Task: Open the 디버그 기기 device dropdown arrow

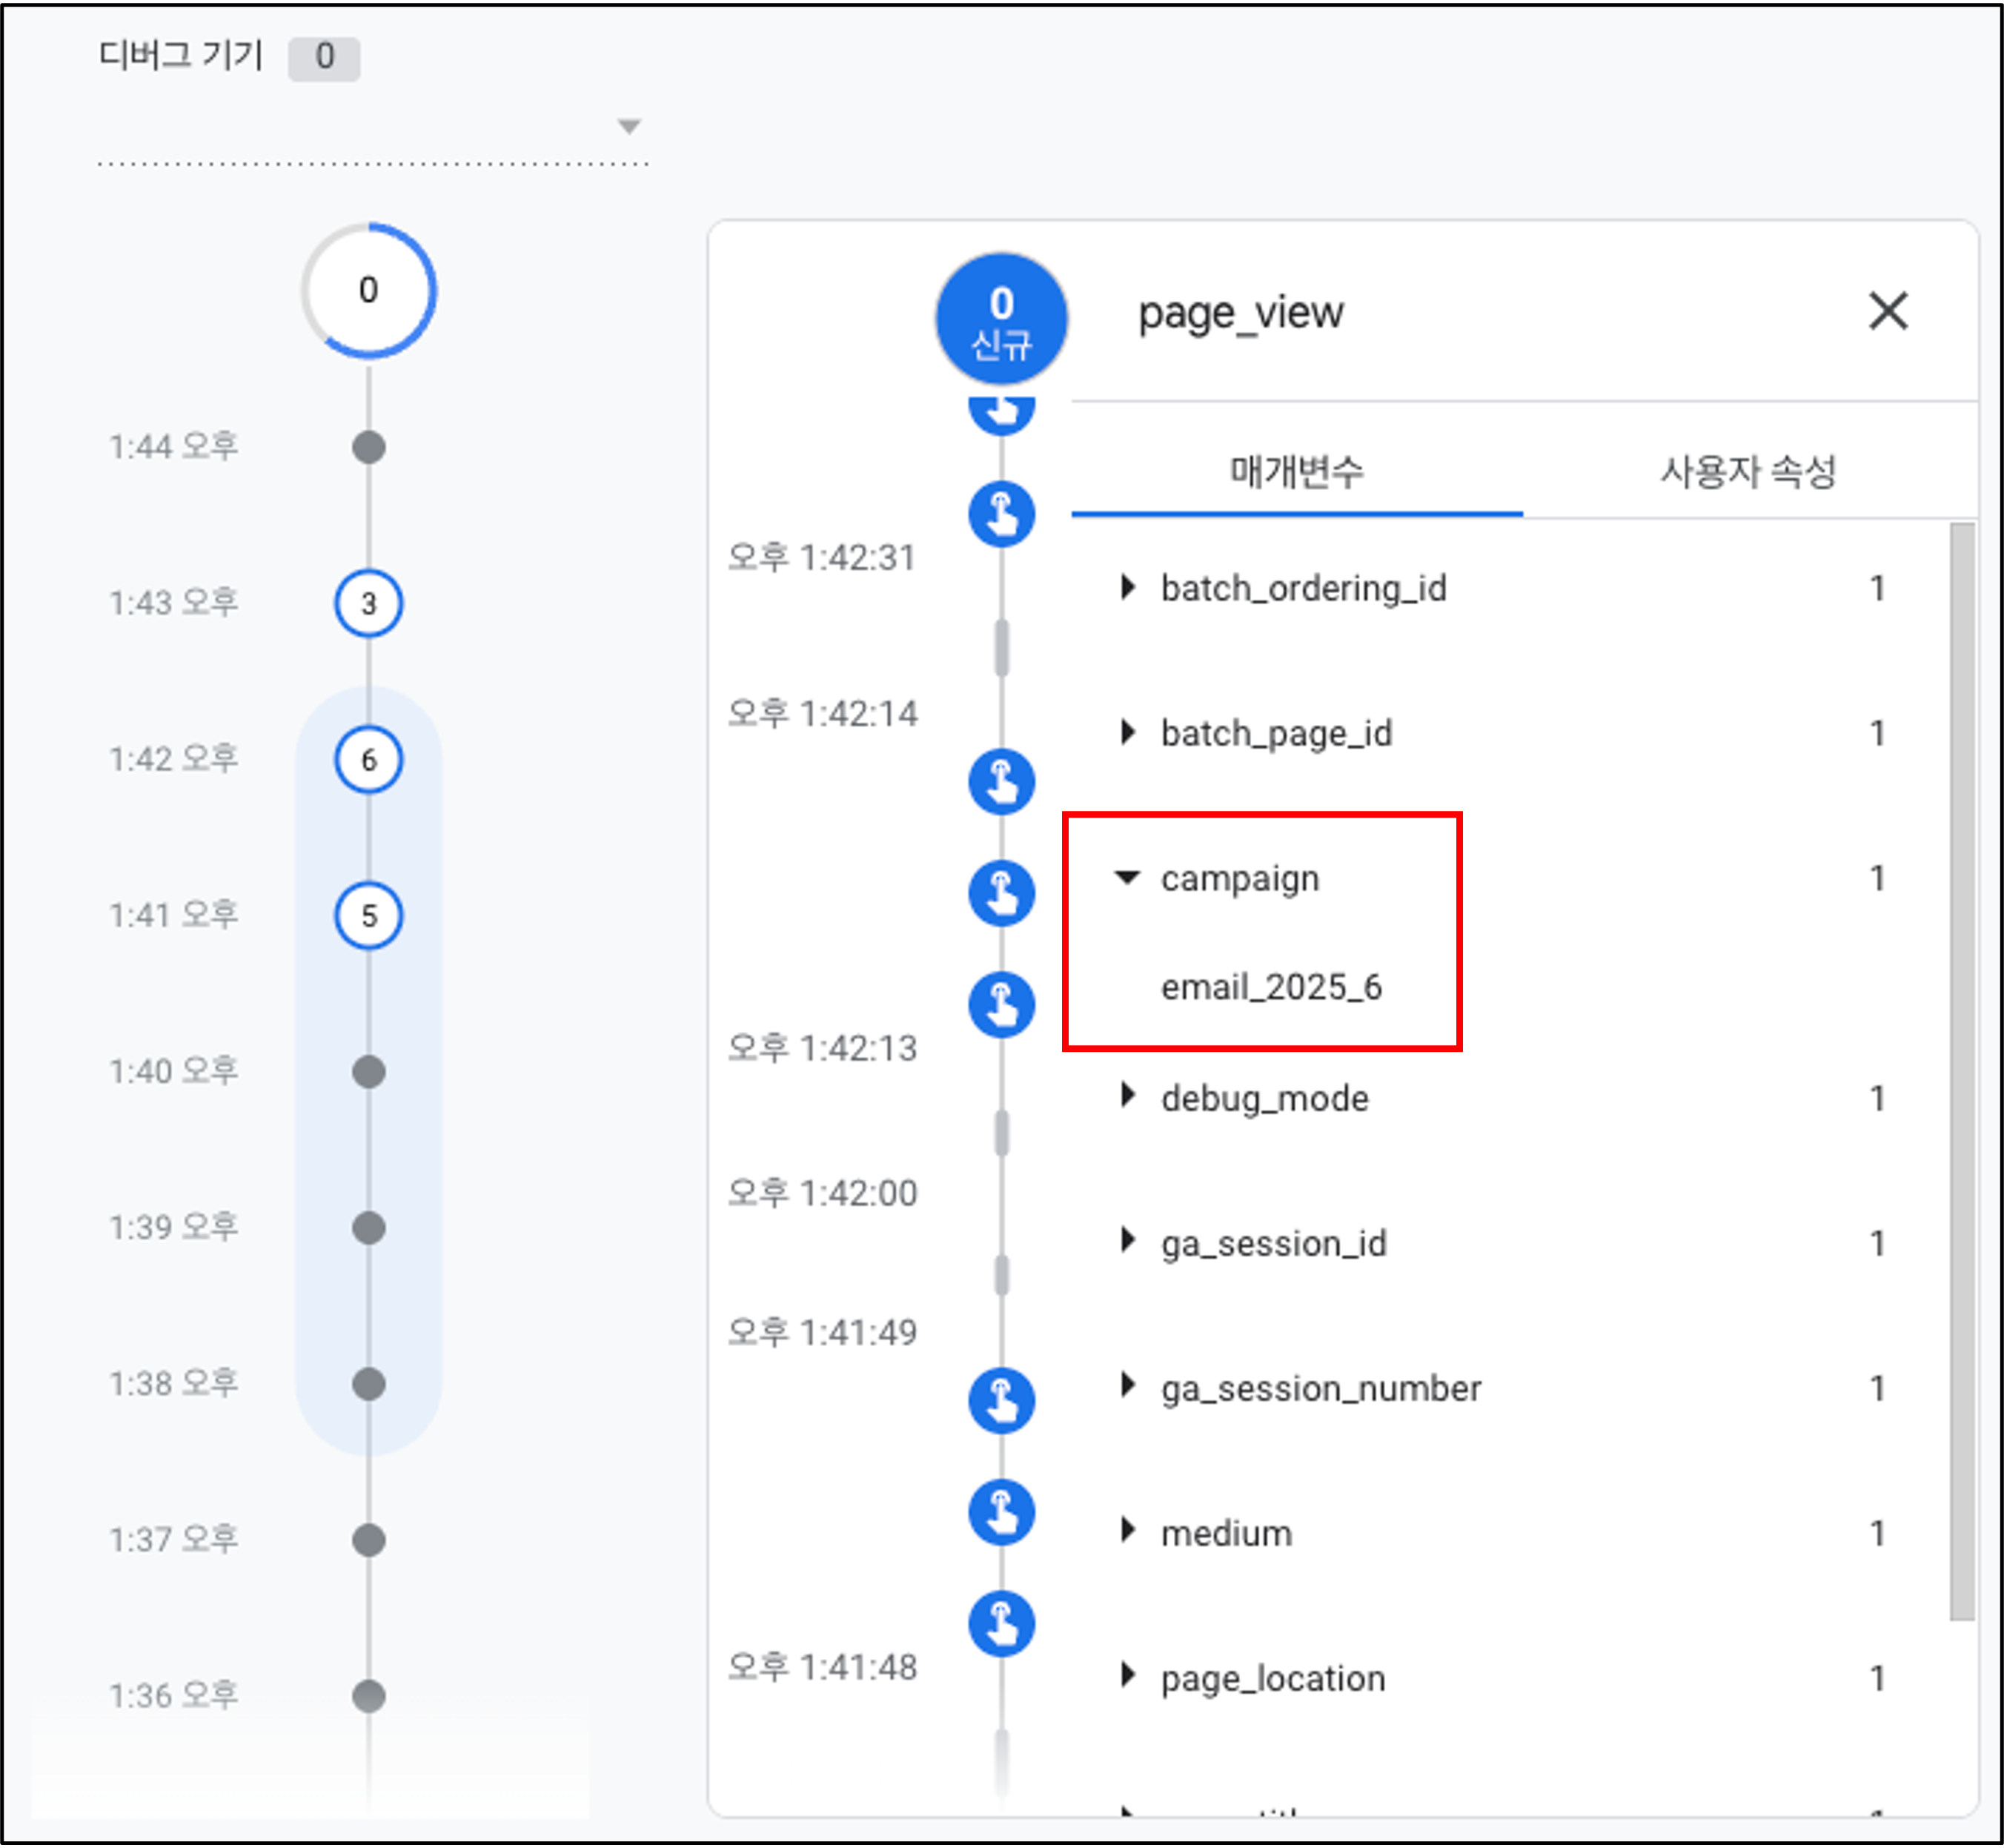Action: (629, 126)
